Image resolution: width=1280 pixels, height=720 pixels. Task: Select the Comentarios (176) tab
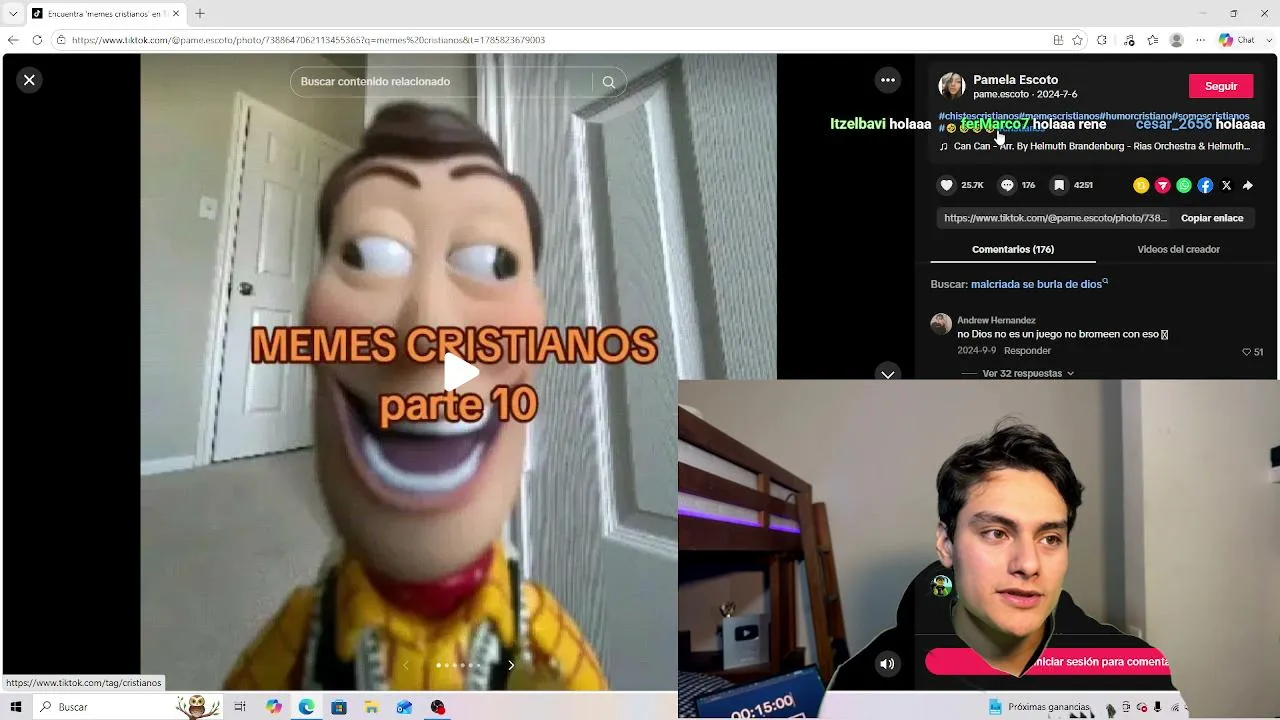(1013, 249)
